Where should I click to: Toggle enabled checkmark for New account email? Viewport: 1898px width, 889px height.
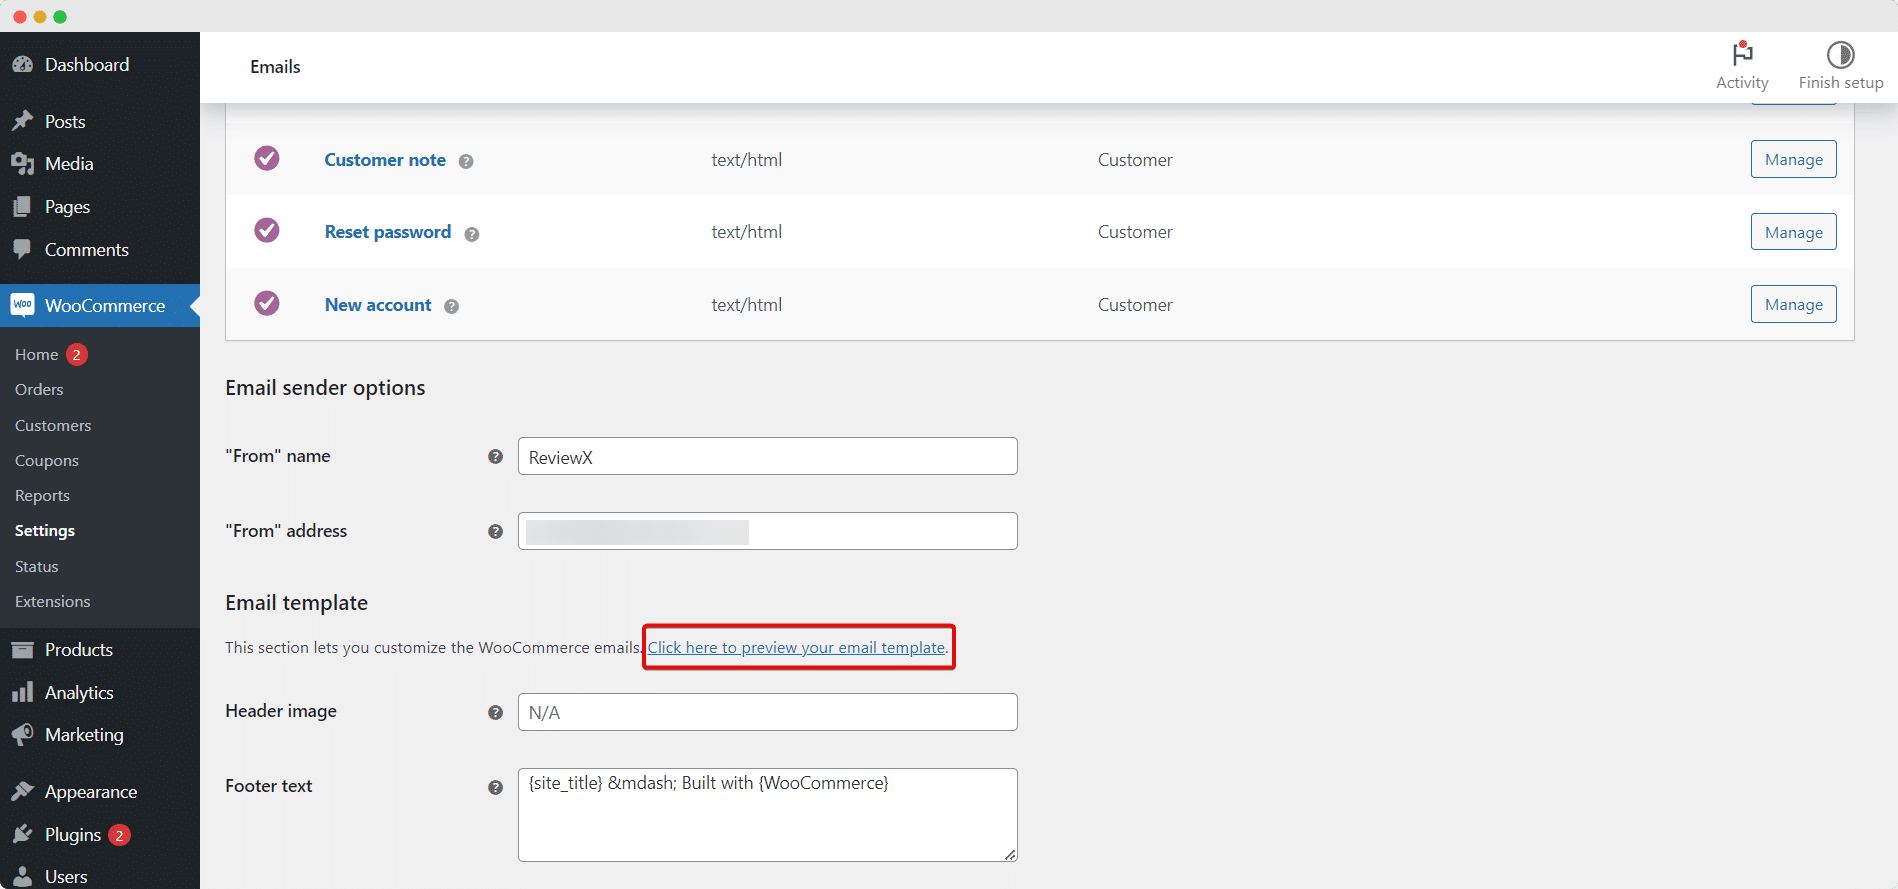click(x=267, y=303)
